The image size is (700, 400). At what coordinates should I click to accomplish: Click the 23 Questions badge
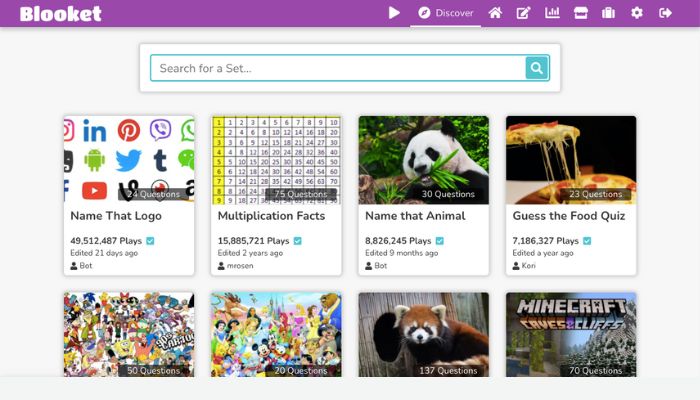click(x=595, y=194)
